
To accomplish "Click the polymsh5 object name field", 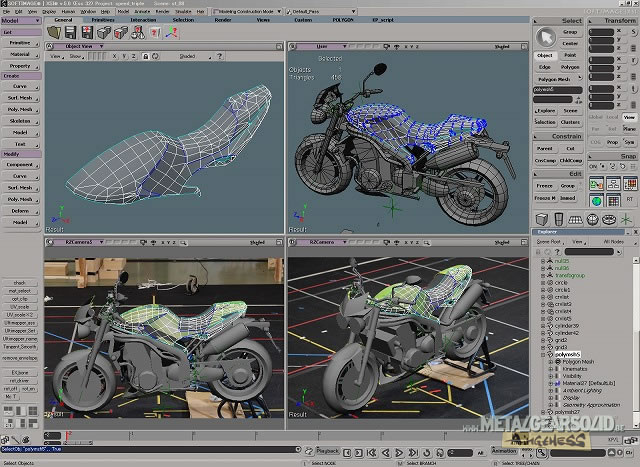I will pos(555,89).
